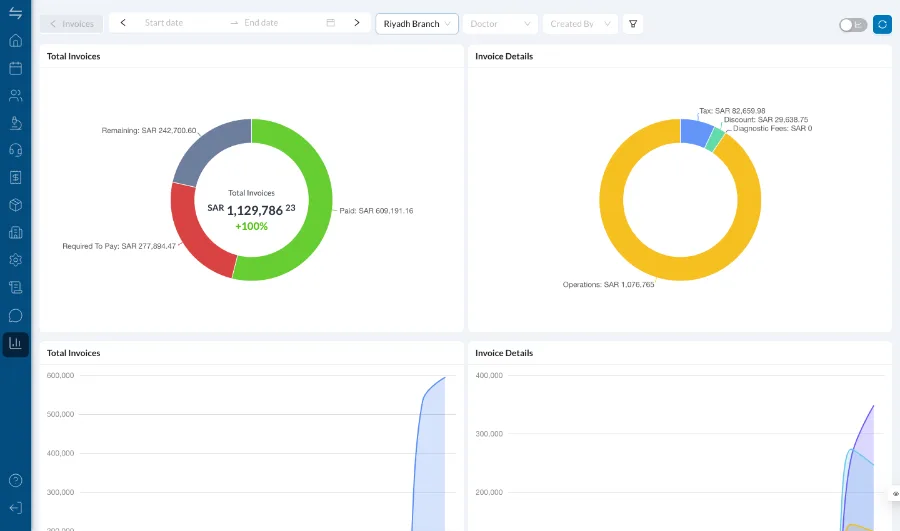Open the building branches icon in sidebar
This screenshot has width=900, height=531.
click(15, 232)
